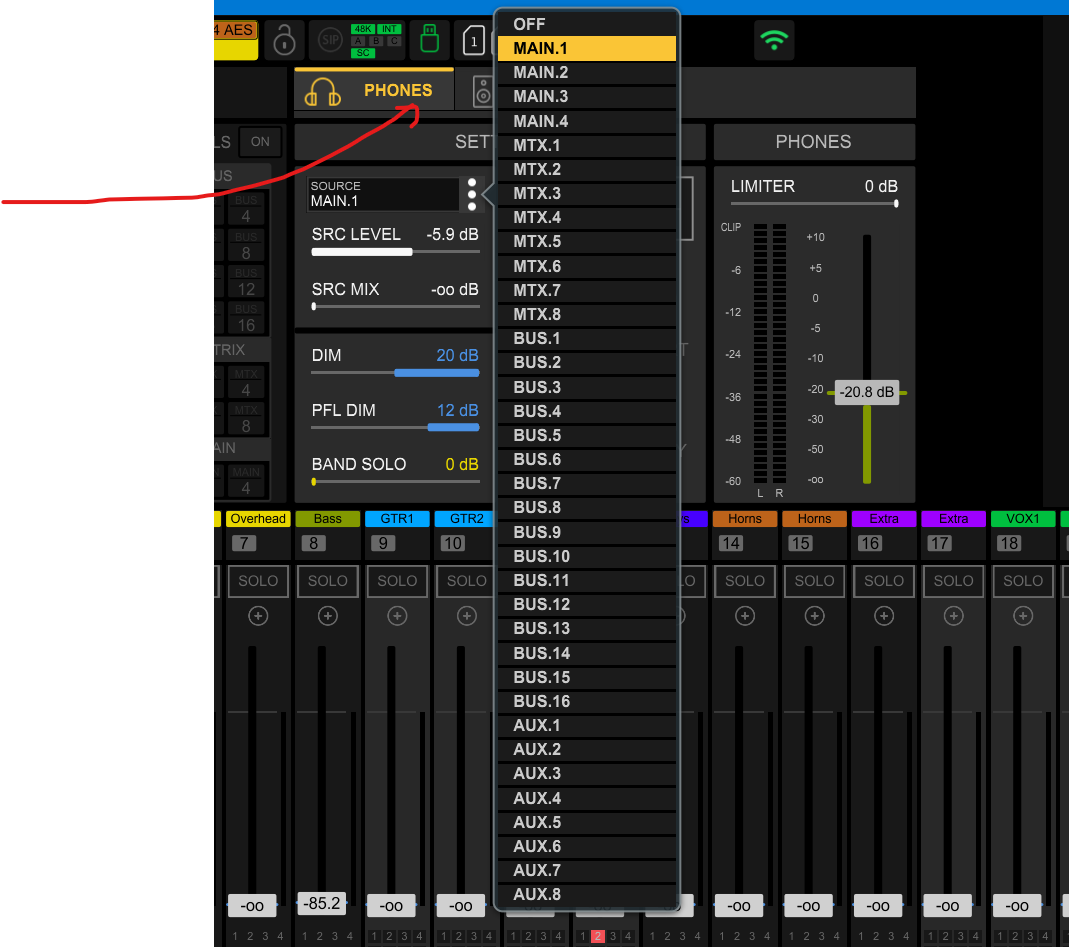
Task: Click the SD card 1 icon
Action: pos(474,40)
